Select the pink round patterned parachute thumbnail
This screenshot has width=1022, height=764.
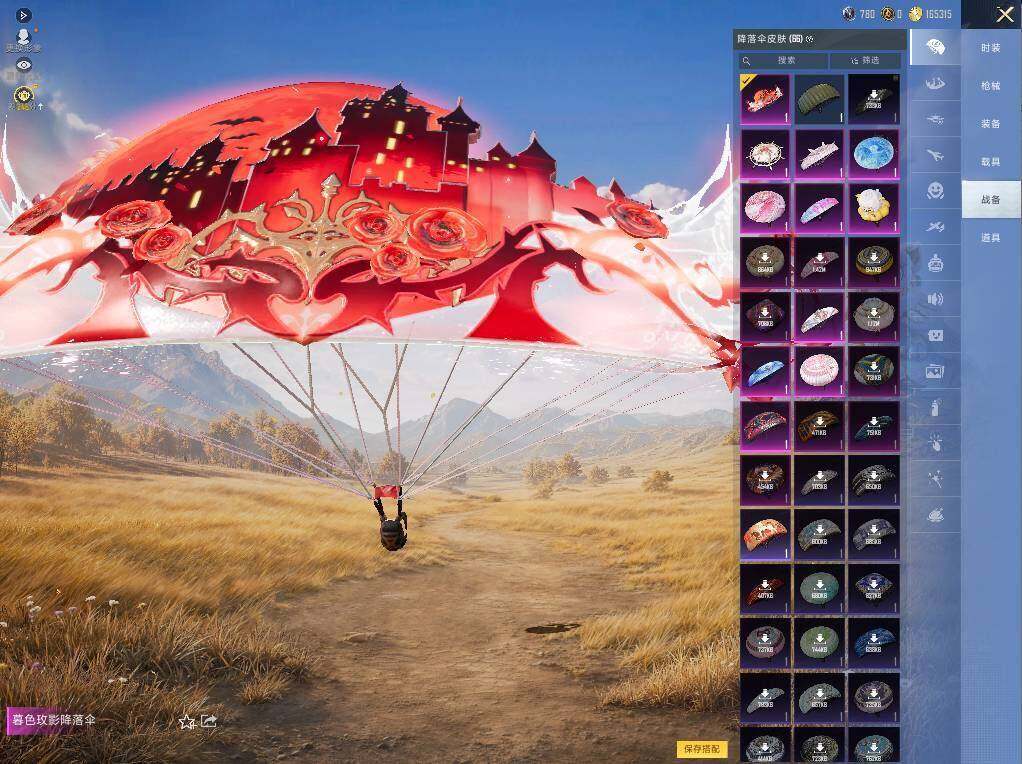click(x=765, y=208)
